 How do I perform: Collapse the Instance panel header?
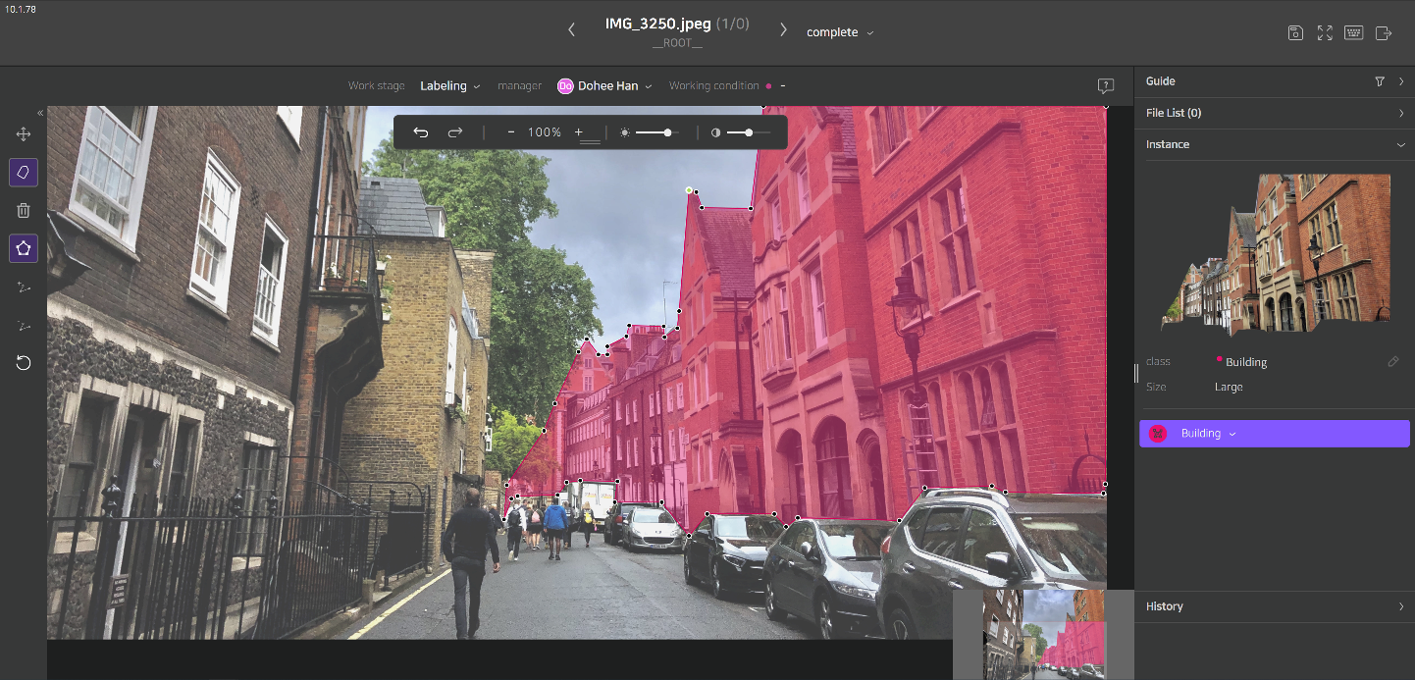coord(1400,145)
